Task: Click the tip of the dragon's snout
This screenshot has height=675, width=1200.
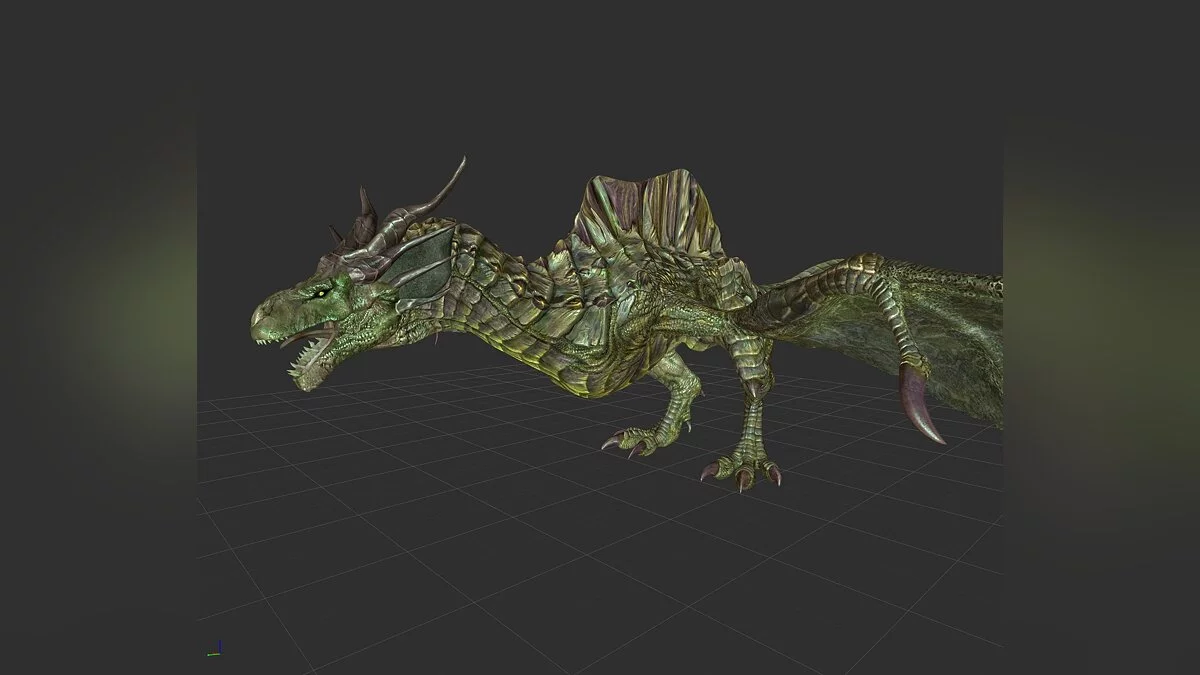Action: coord(258,322)
